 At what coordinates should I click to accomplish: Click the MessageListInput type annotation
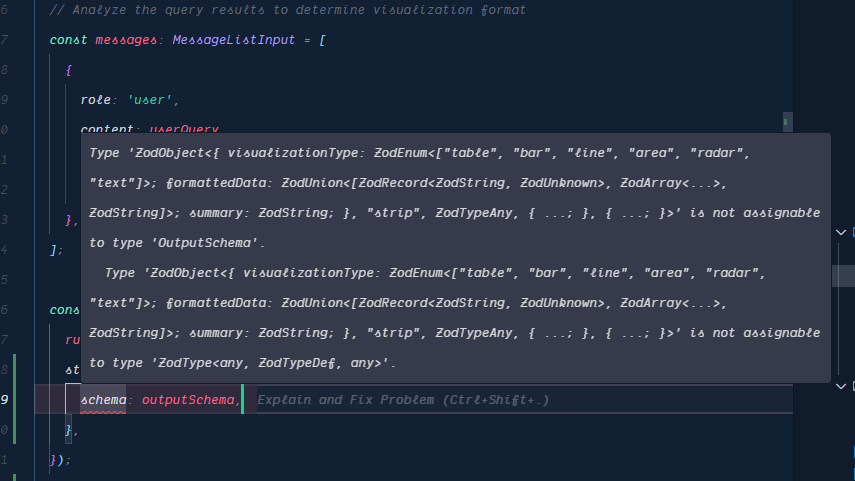[240, 40]
